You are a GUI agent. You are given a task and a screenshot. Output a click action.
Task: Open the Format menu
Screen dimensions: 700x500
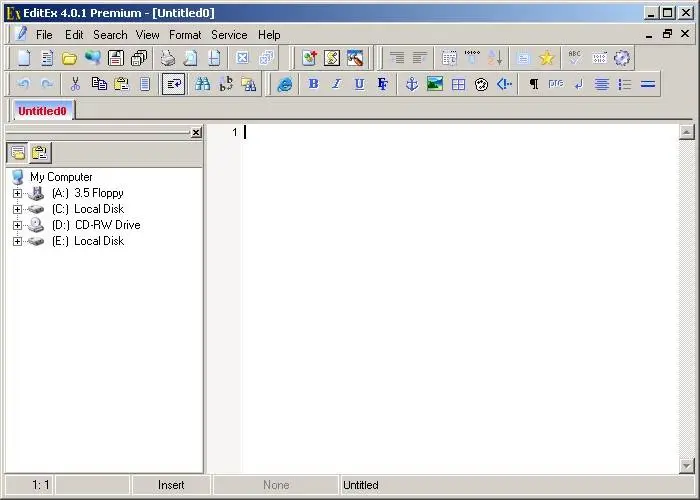click(x=185, y=35)
